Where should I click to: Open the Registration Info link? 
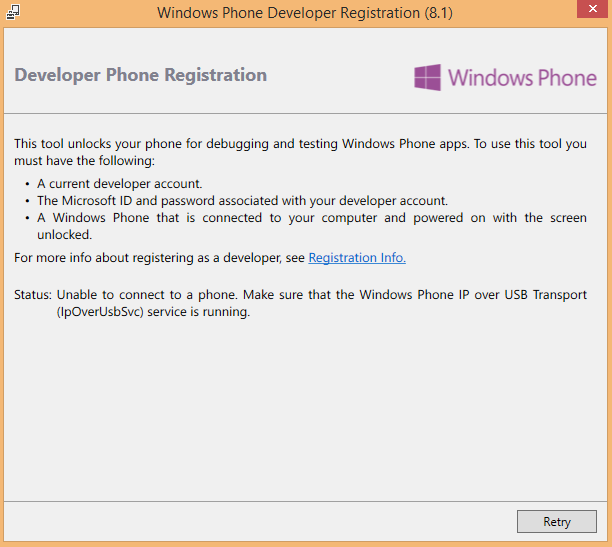point(357,258)
